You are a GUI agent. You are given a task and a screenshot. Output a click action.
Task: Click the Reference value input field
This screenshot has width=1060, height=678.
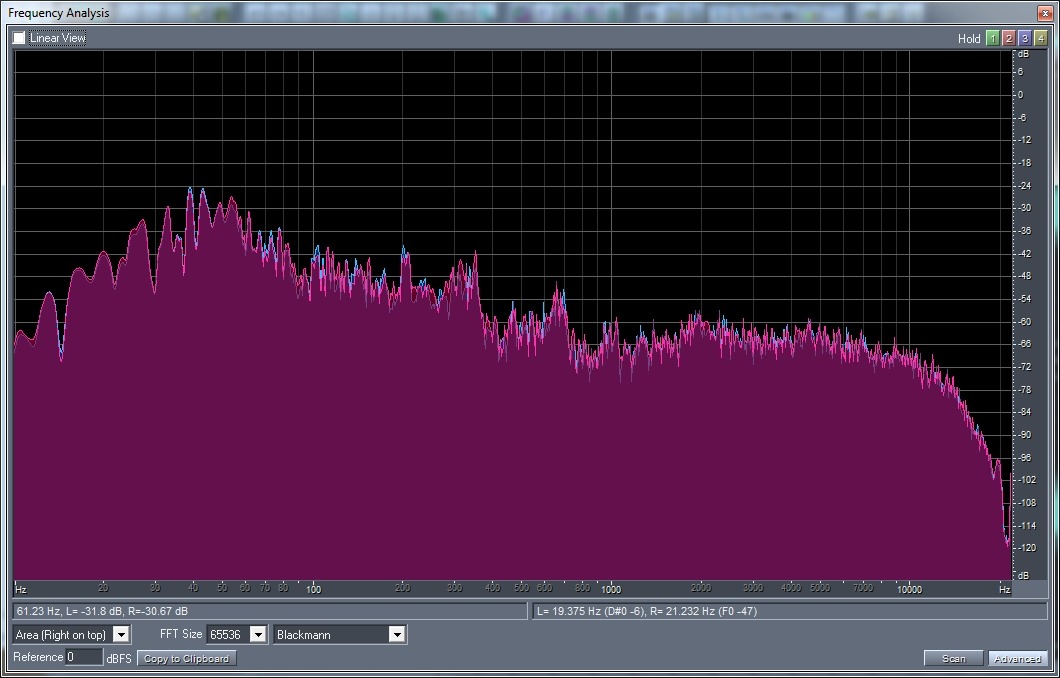85,657
